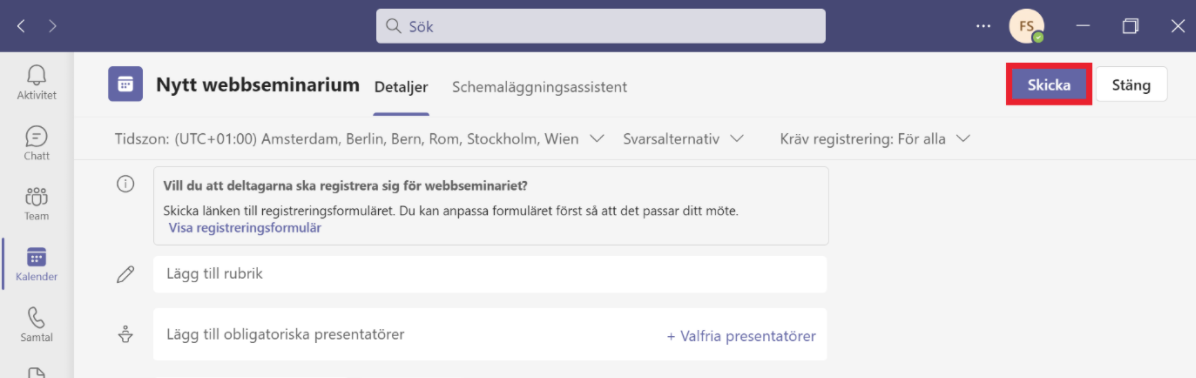Click + Valfria presentatörer link
The width and height of the screenshot is (1196, 378).
pos(741,335)
